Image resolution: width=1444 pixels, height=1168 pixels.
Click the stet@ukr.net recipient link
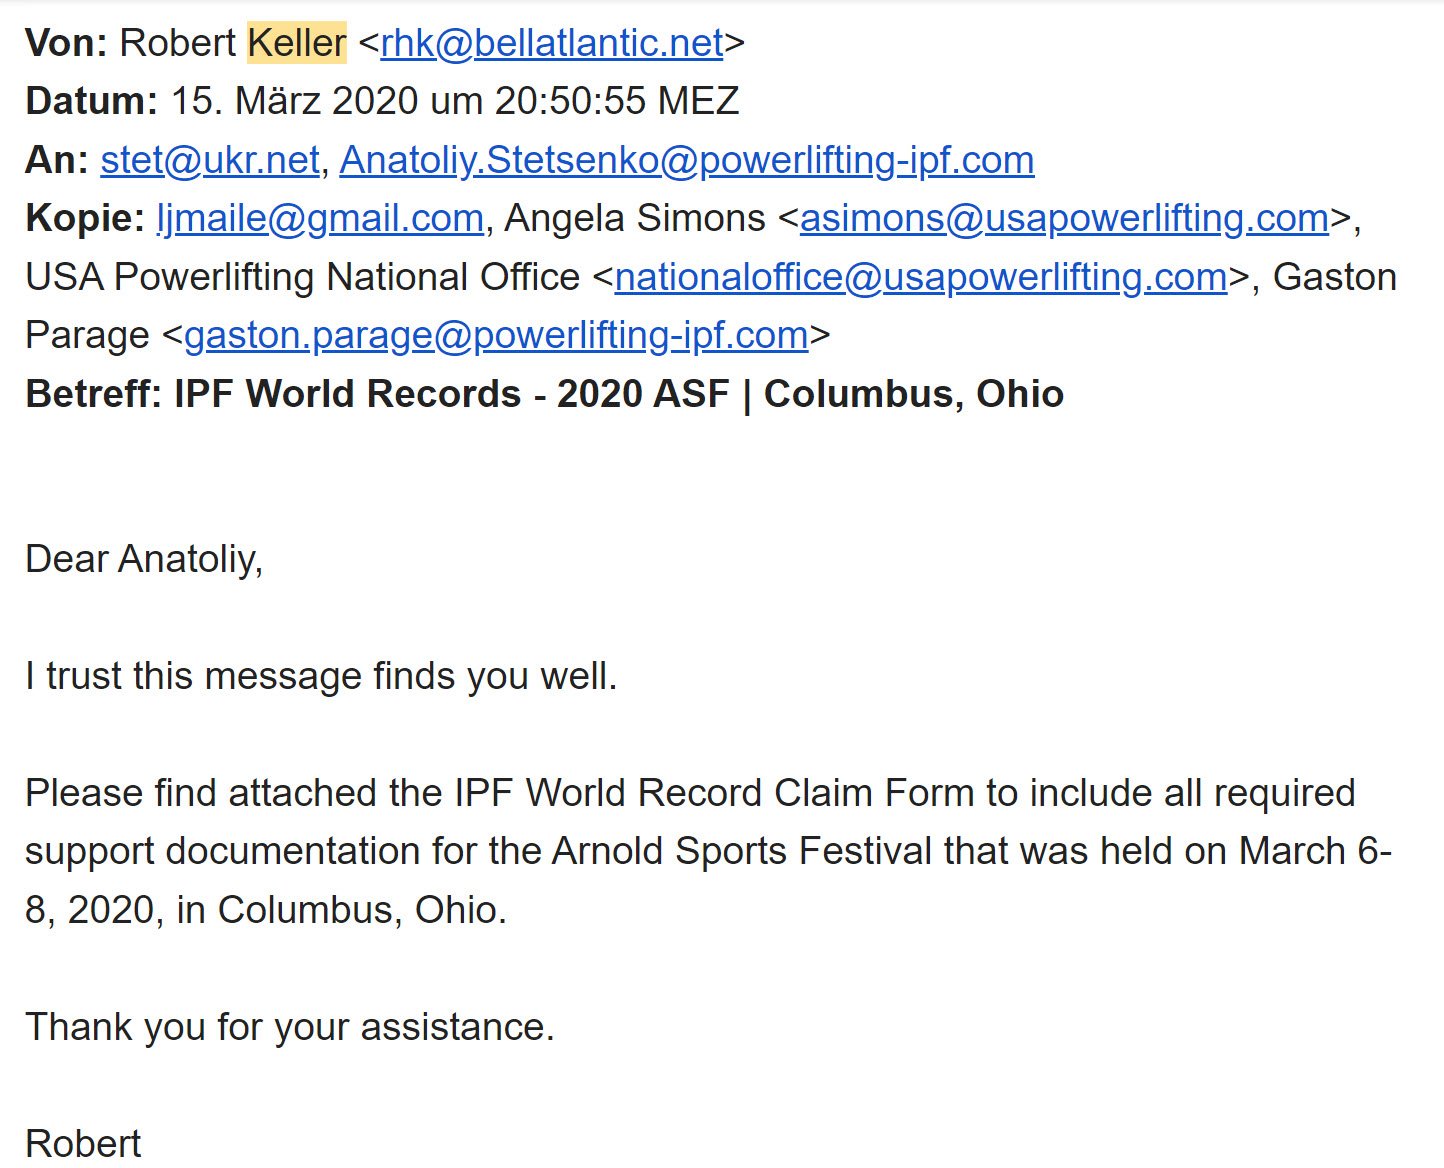pos(210,160)
